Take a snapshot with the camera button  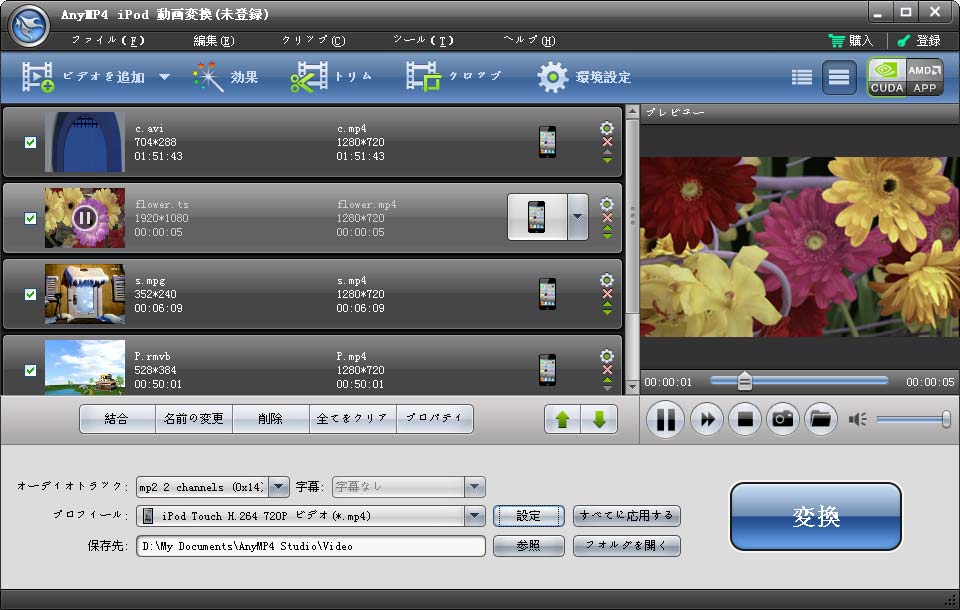(783, 420)
